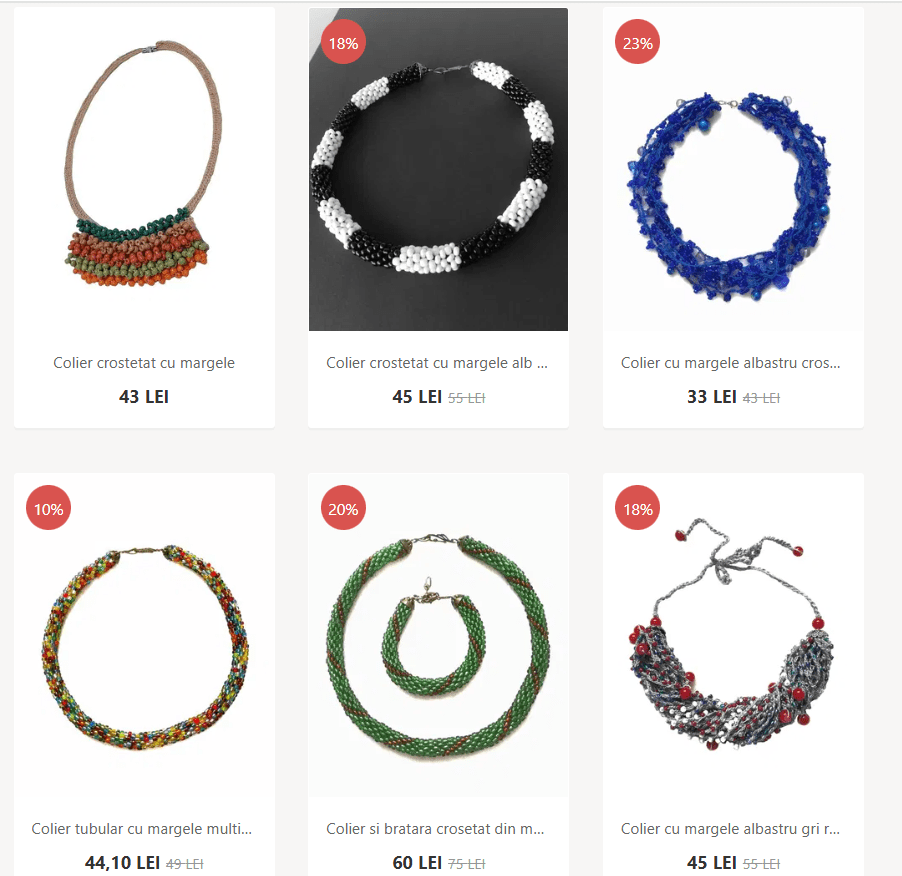Open the blue crocheted bead necklace image
902x876 pixels.
pos(733,169)
